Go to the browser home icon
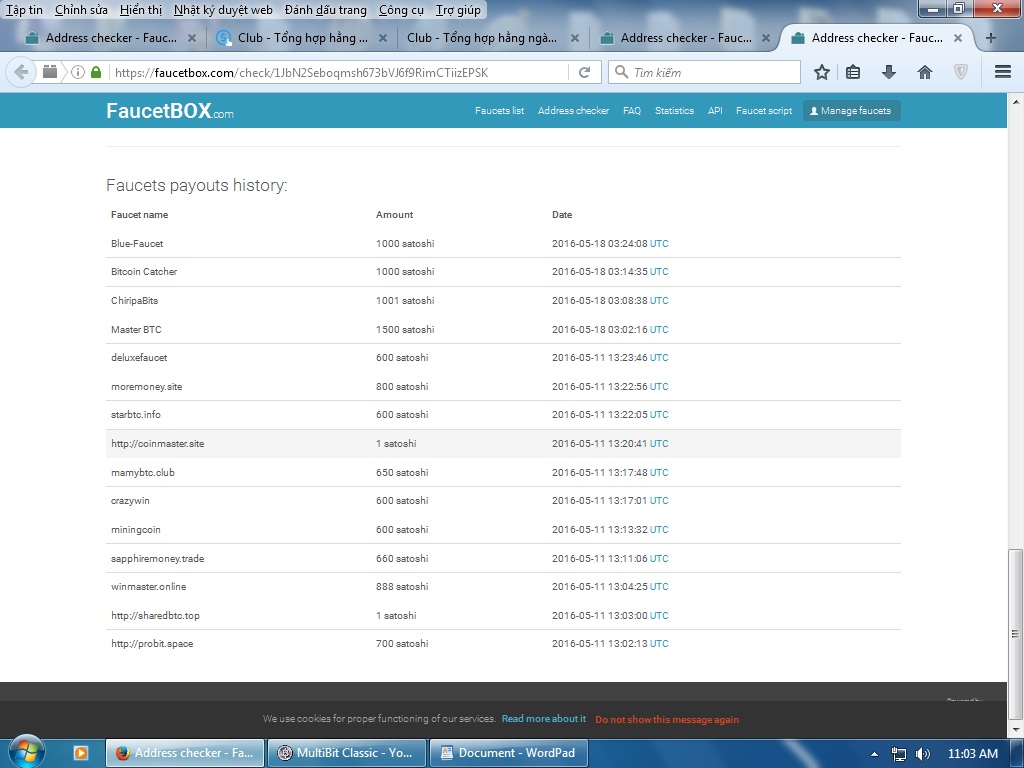The height and width of the screenshot is (768, 1024). click(924, 72)
